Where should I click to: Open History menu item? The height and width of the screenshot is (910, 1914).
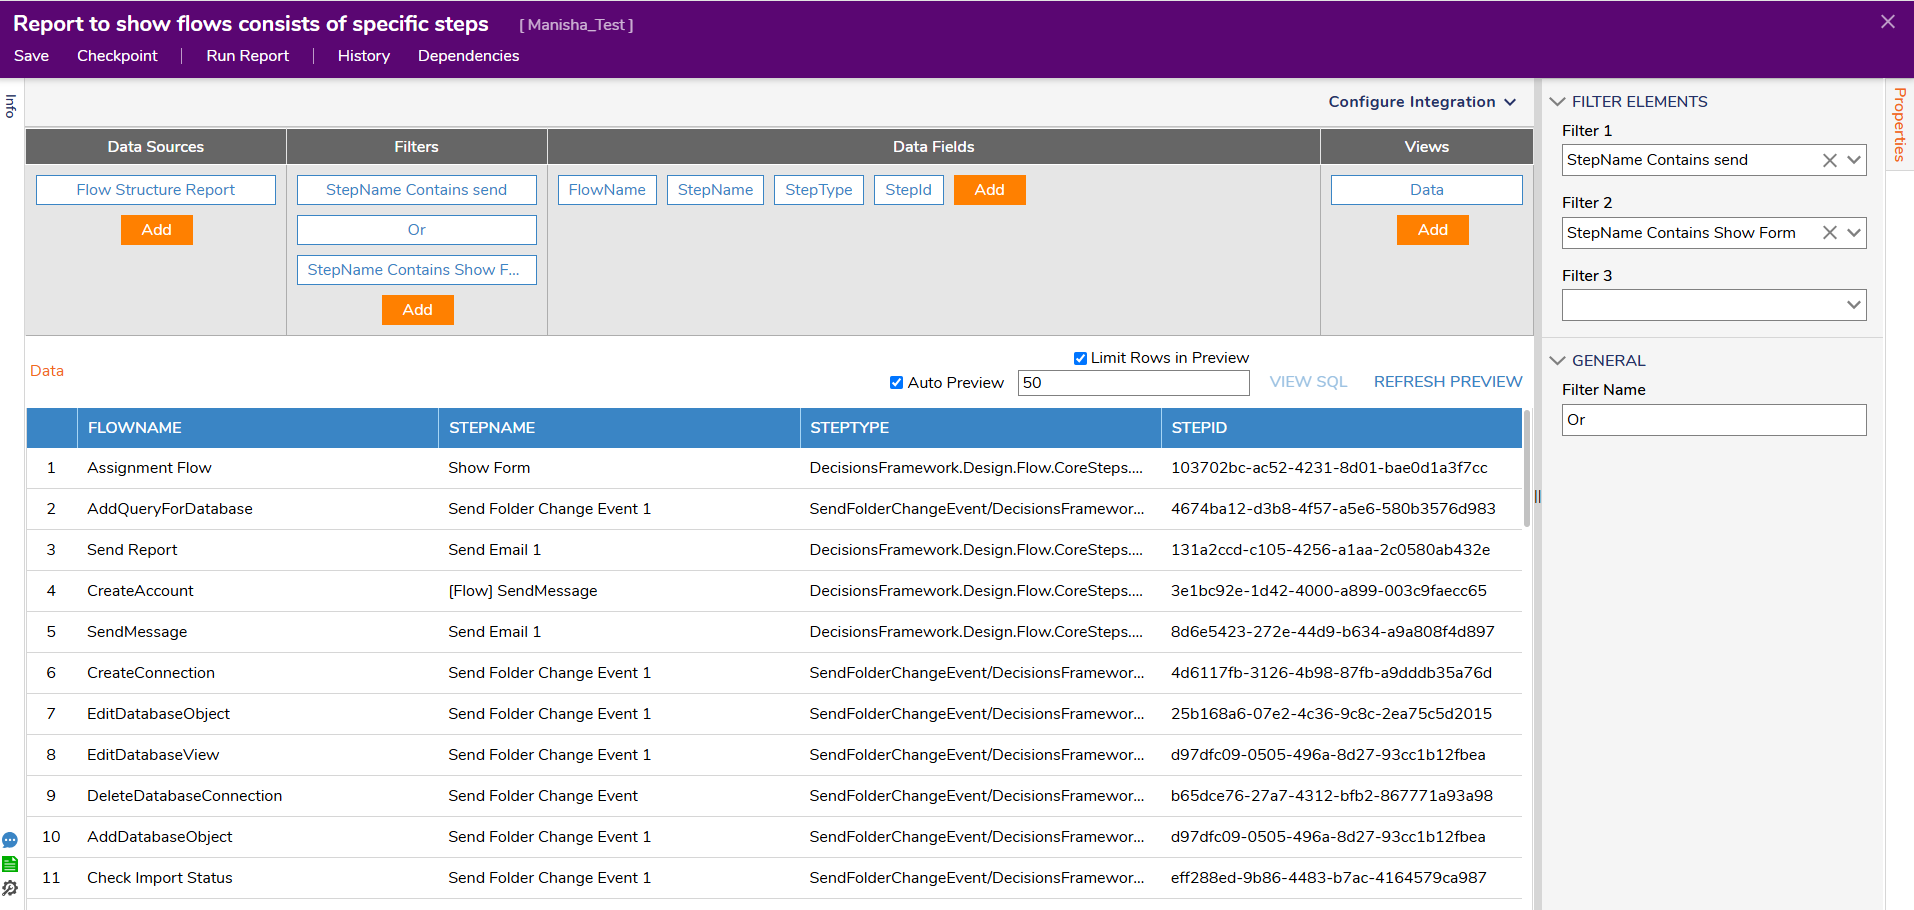[364, 56]
